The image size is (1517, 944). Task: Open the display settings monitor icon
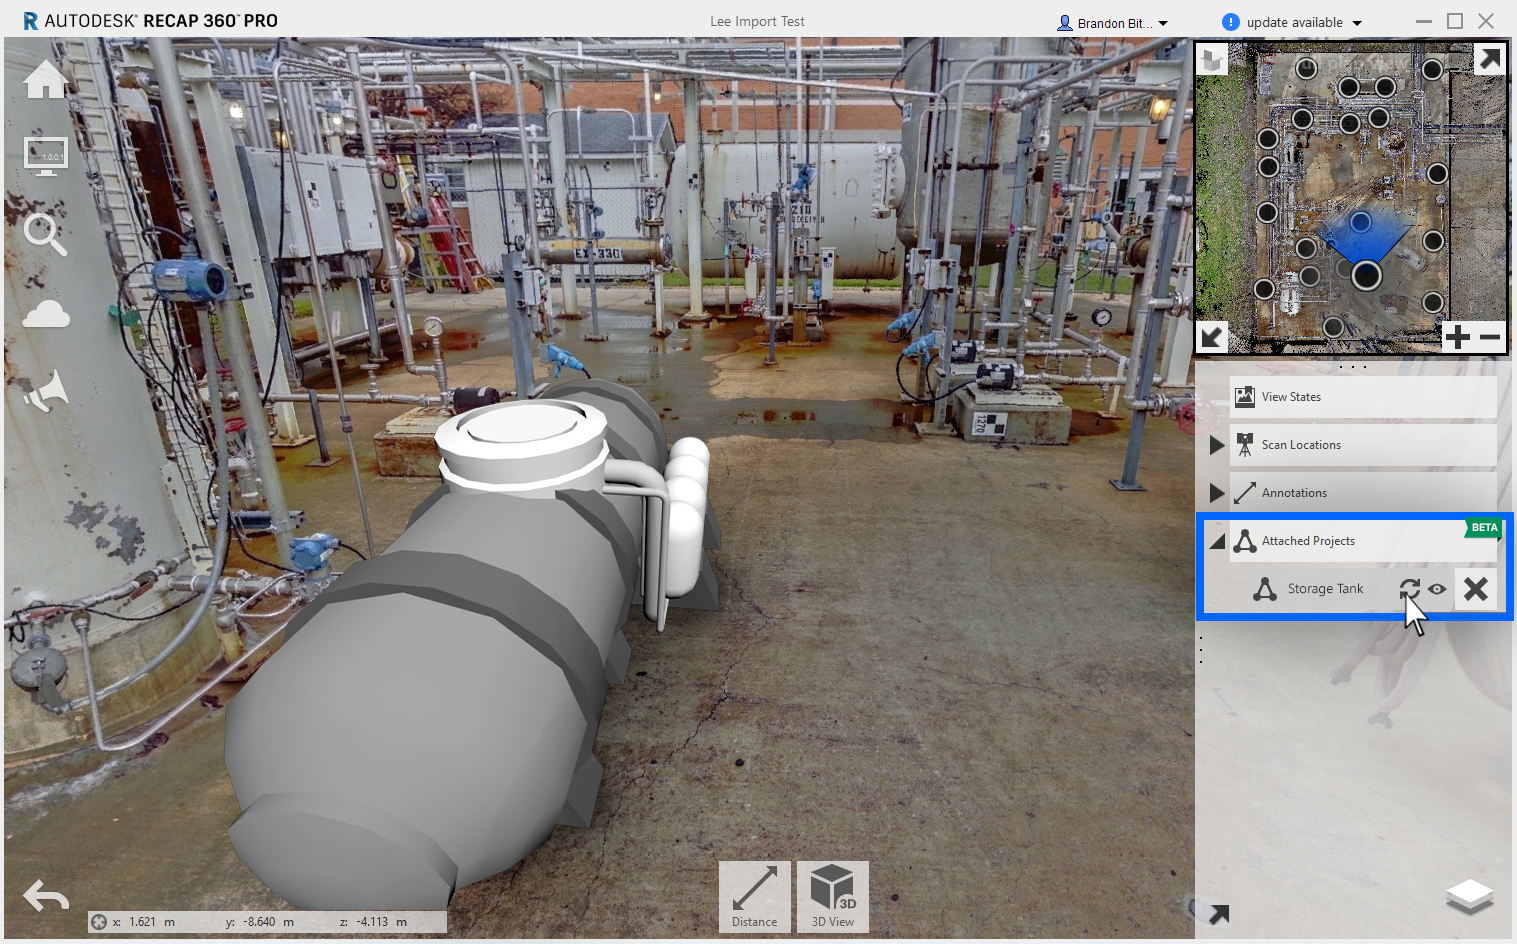46,156
